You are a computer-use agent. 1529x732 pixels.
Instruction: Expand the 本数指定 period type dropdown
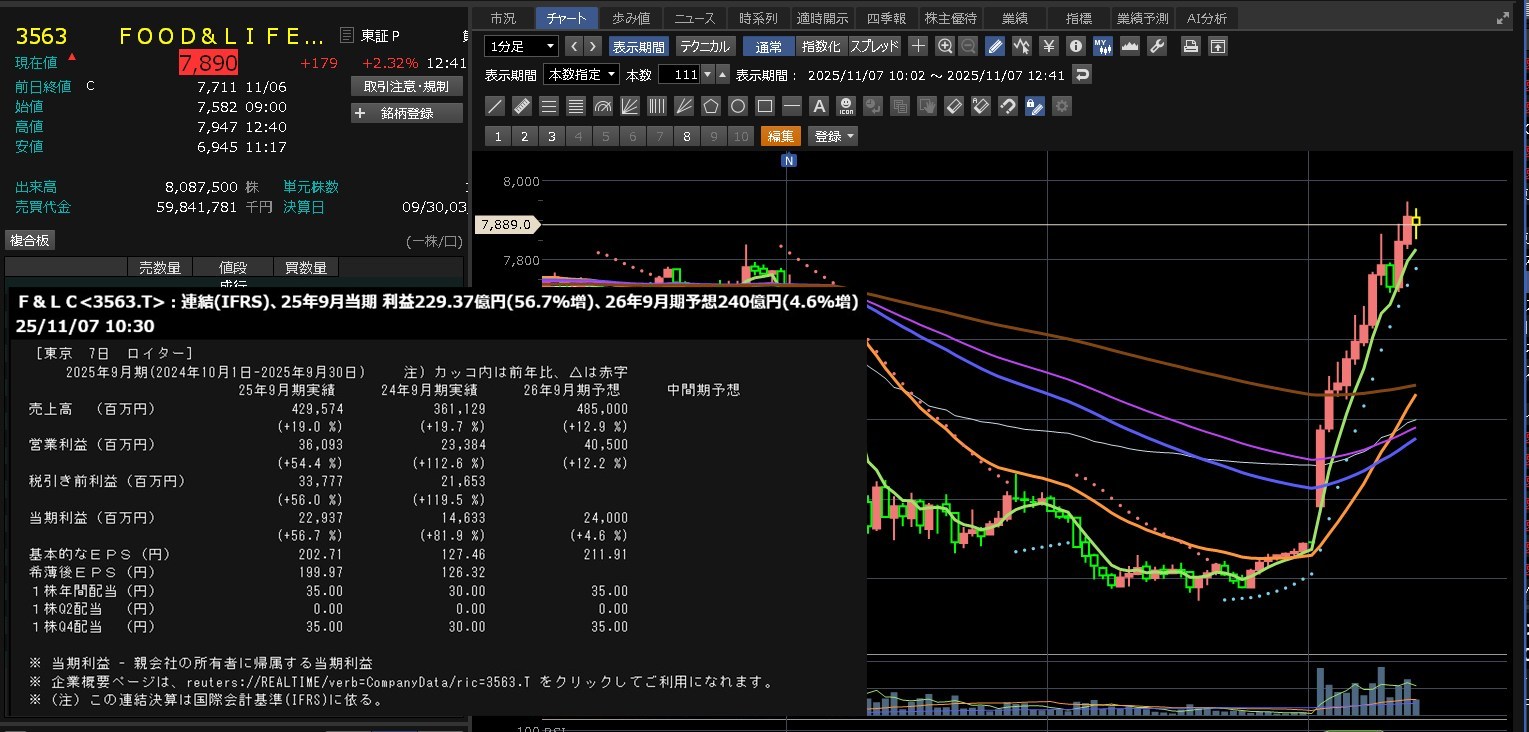(x=580, y=75)
